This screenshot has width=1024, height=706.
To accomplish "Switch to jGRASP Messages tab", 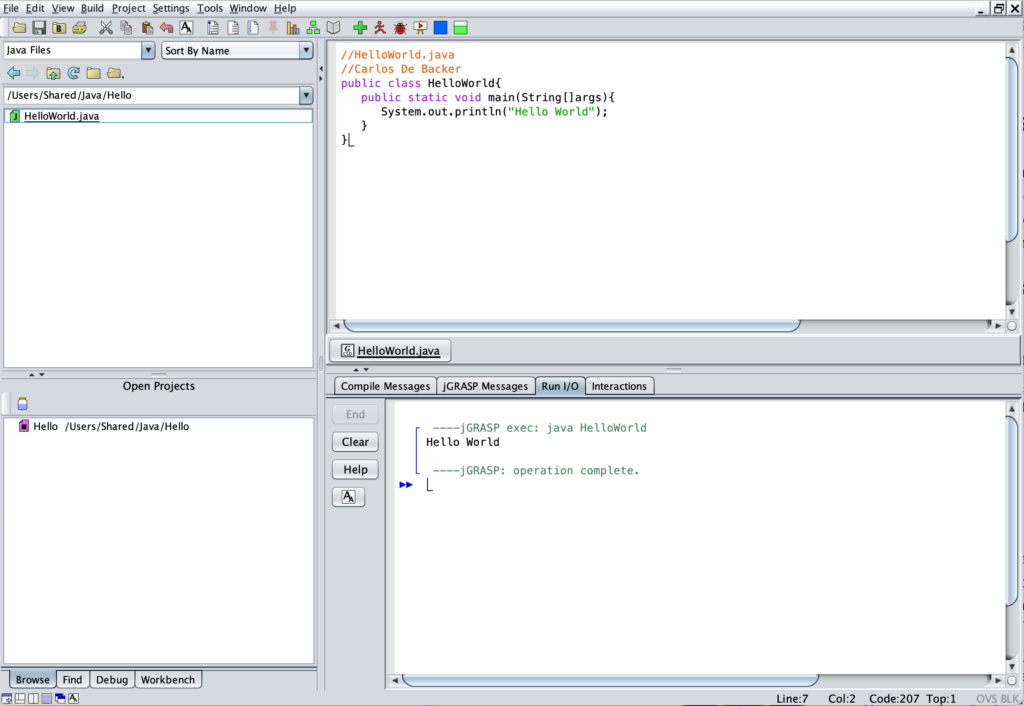I will tap(485, 386).
